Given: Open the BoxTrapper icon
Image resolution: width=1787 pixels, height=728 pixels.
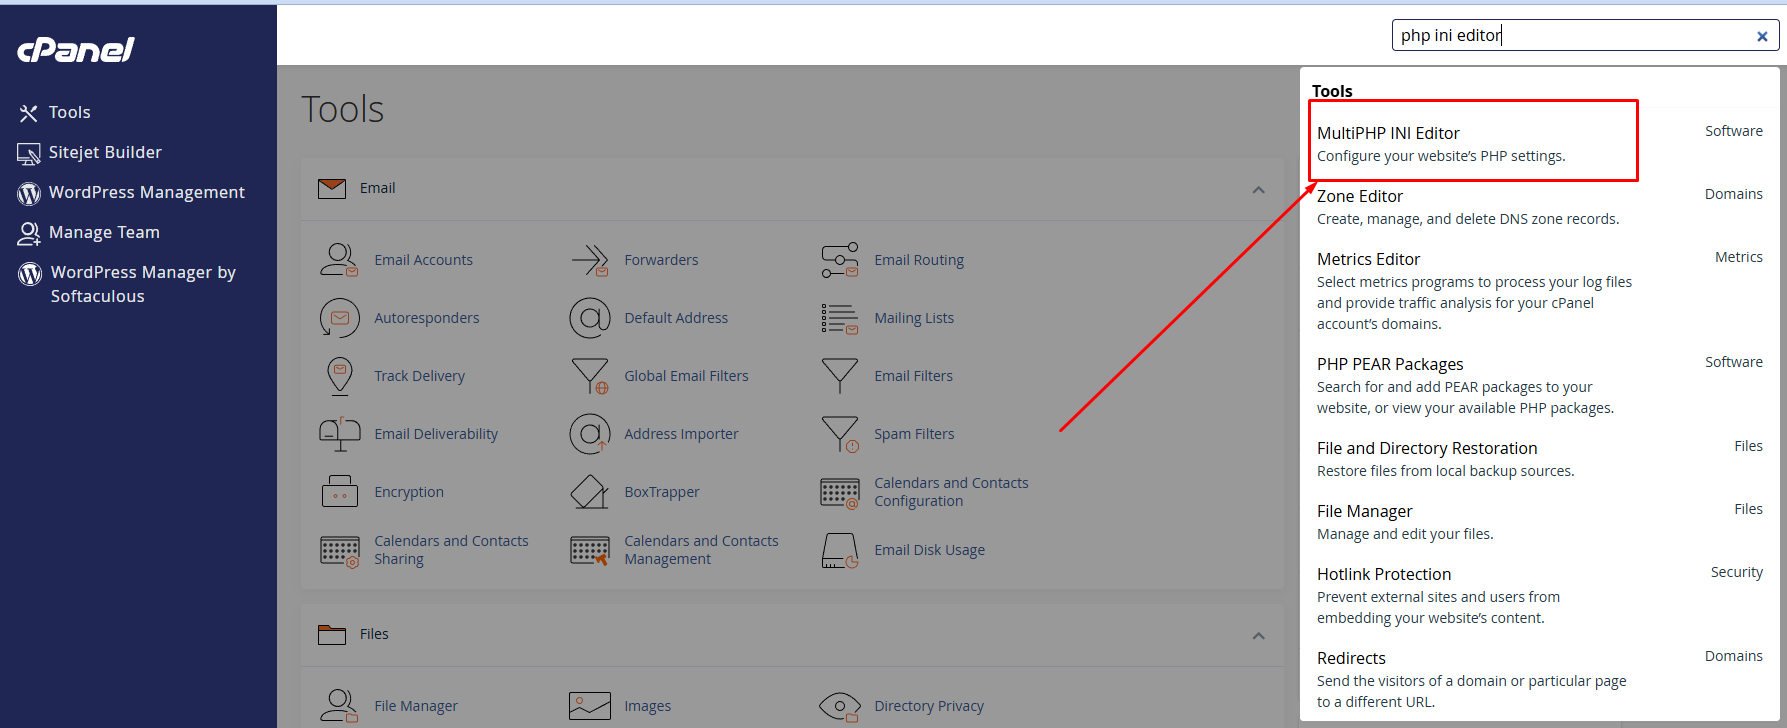Looking at the screenshot, I should point(589,492).
